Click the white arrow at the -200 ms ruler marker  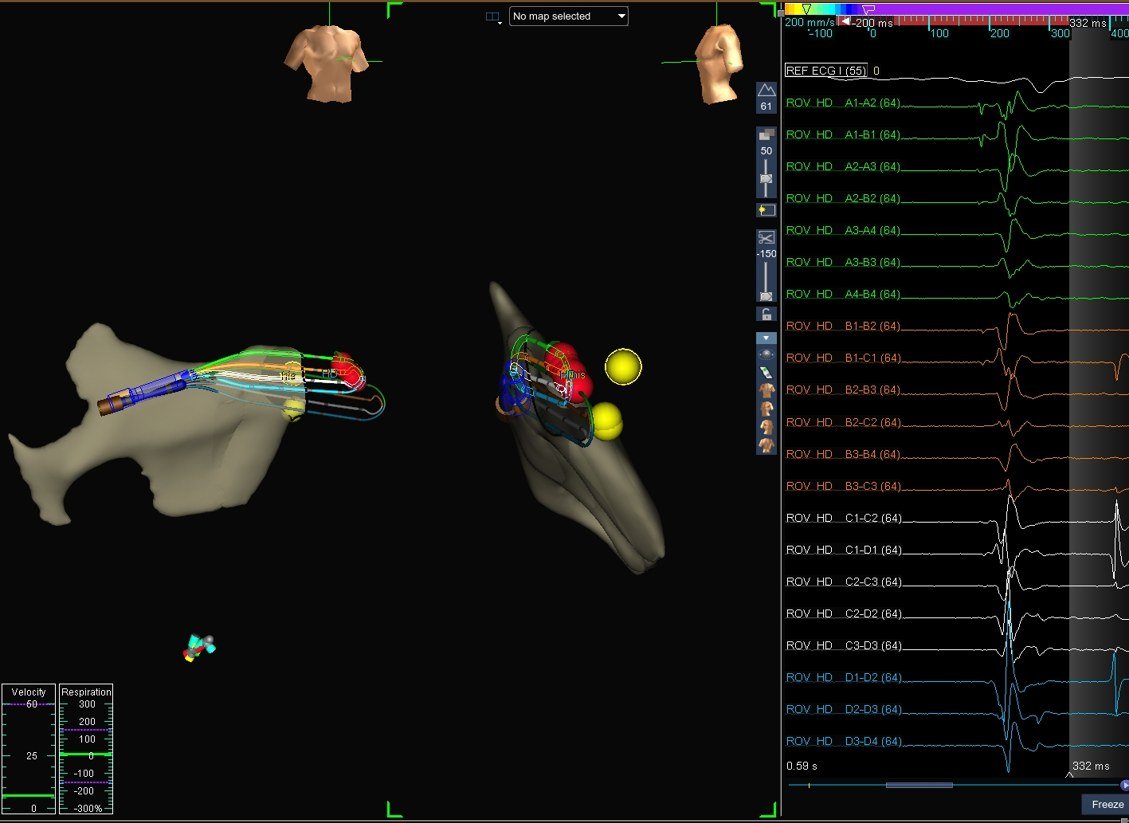tap(845, 22)
